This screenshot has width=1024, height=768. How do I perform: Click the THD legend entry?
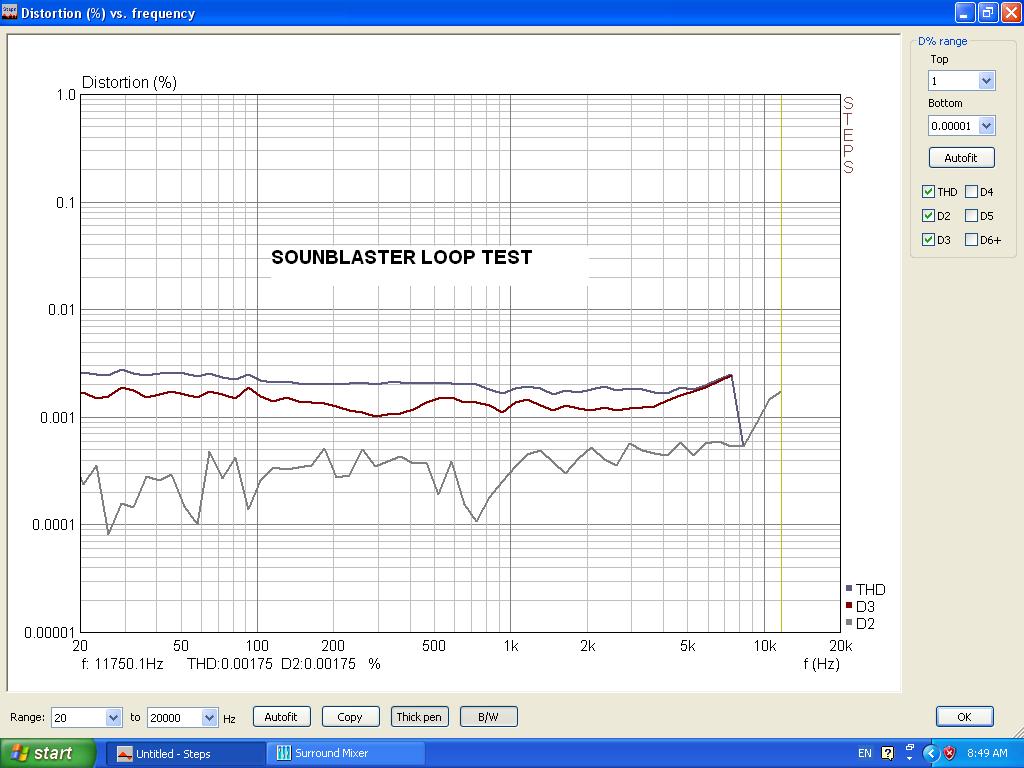[x=865, y=590]
